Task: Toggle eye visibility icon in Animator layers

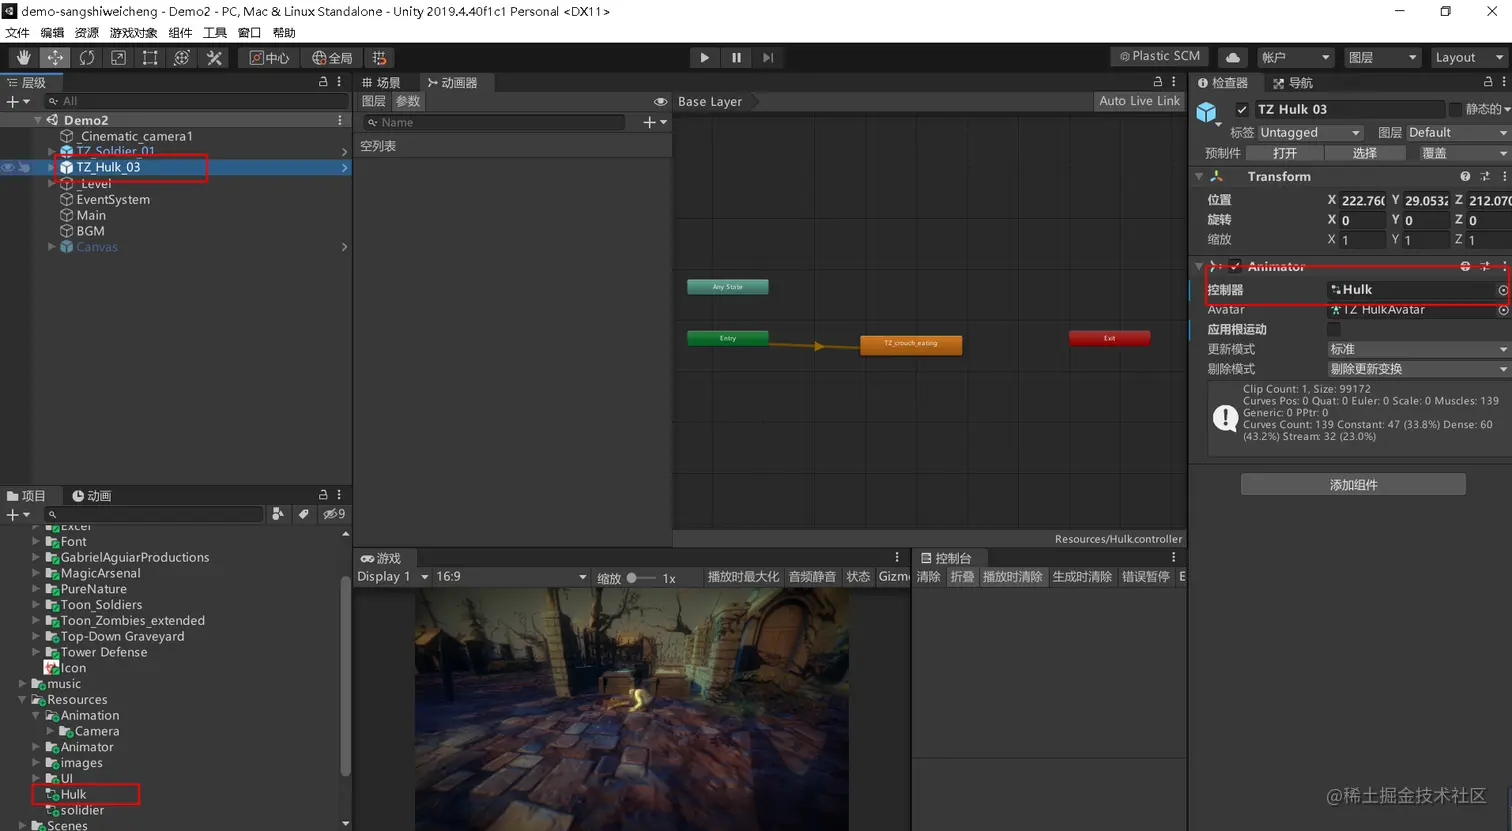Action: click(660, 101)
